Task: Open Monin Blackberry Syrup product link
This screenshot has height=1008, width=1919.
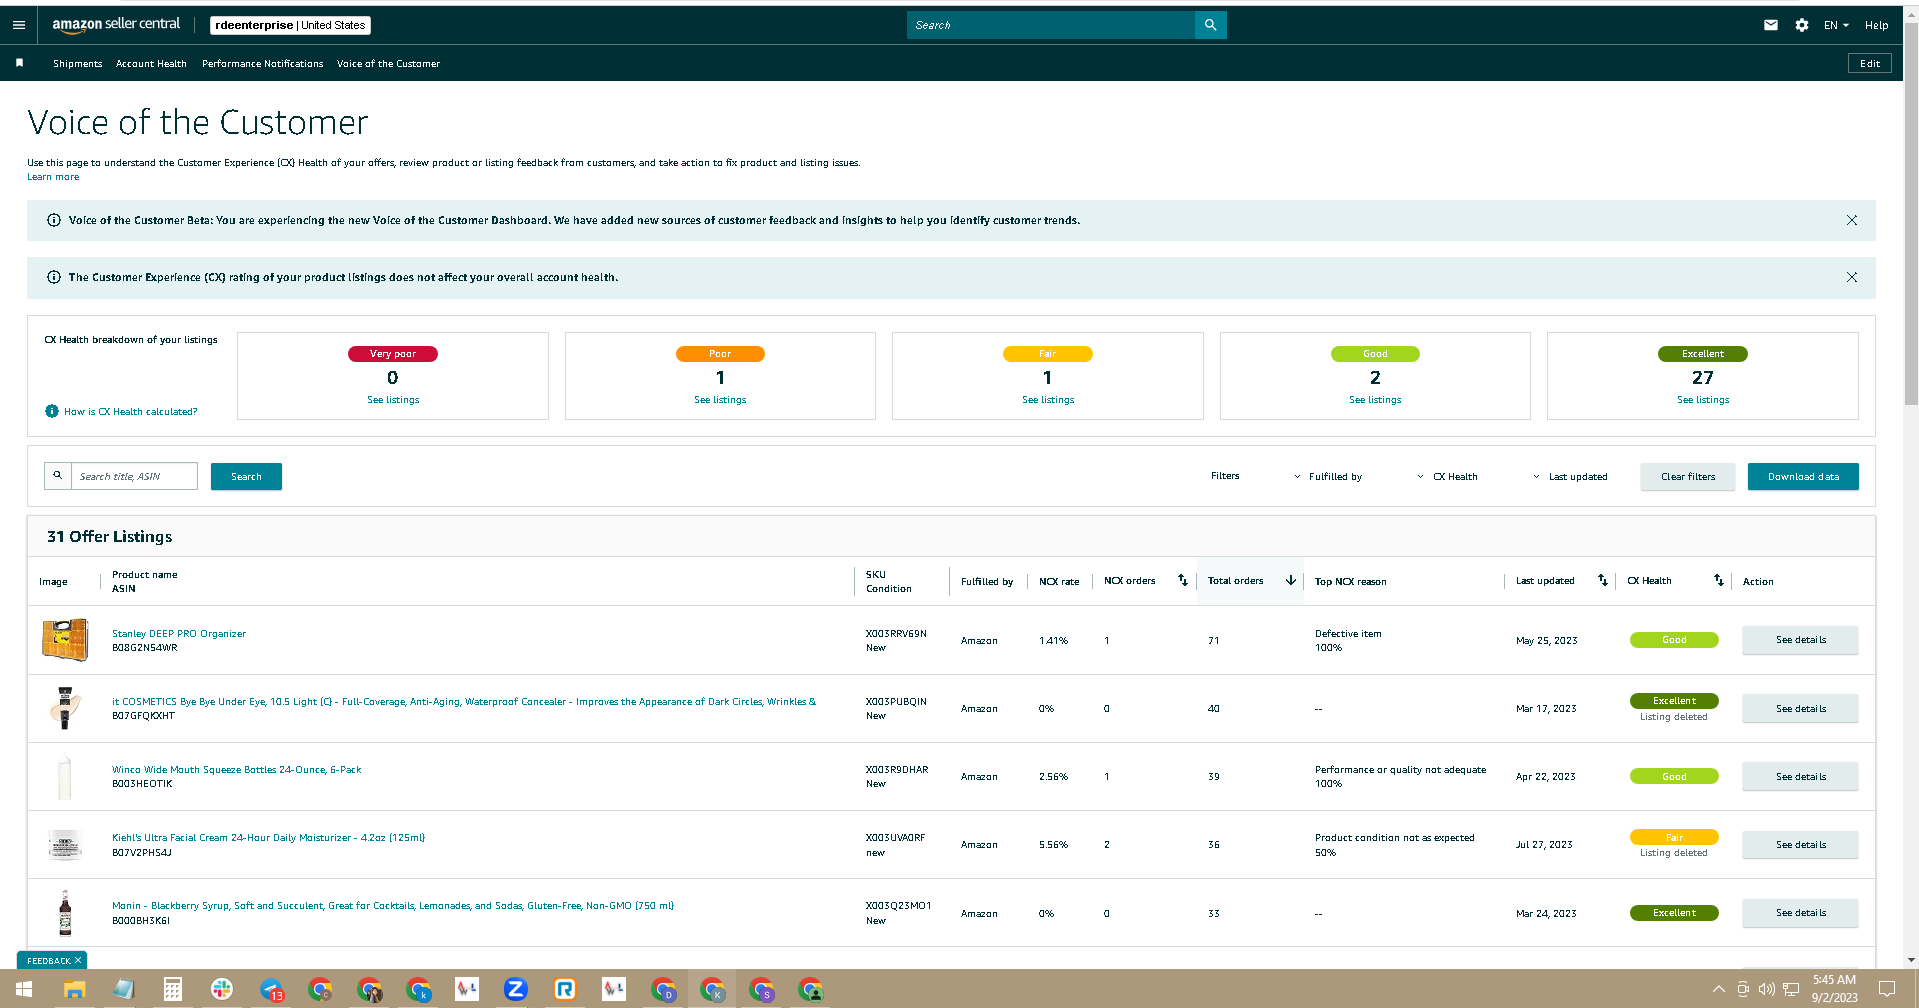Action: [x=393, y=906]
